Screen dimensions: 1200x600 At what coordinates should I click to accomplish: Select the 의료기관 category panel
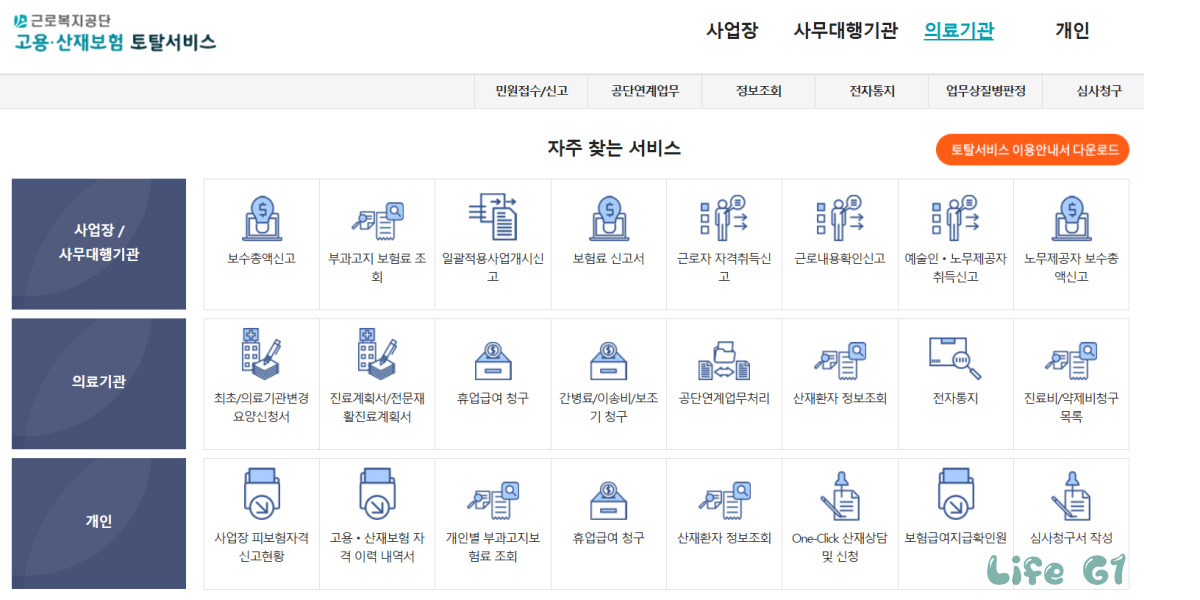pyautogui.click(x=99, y=382)
